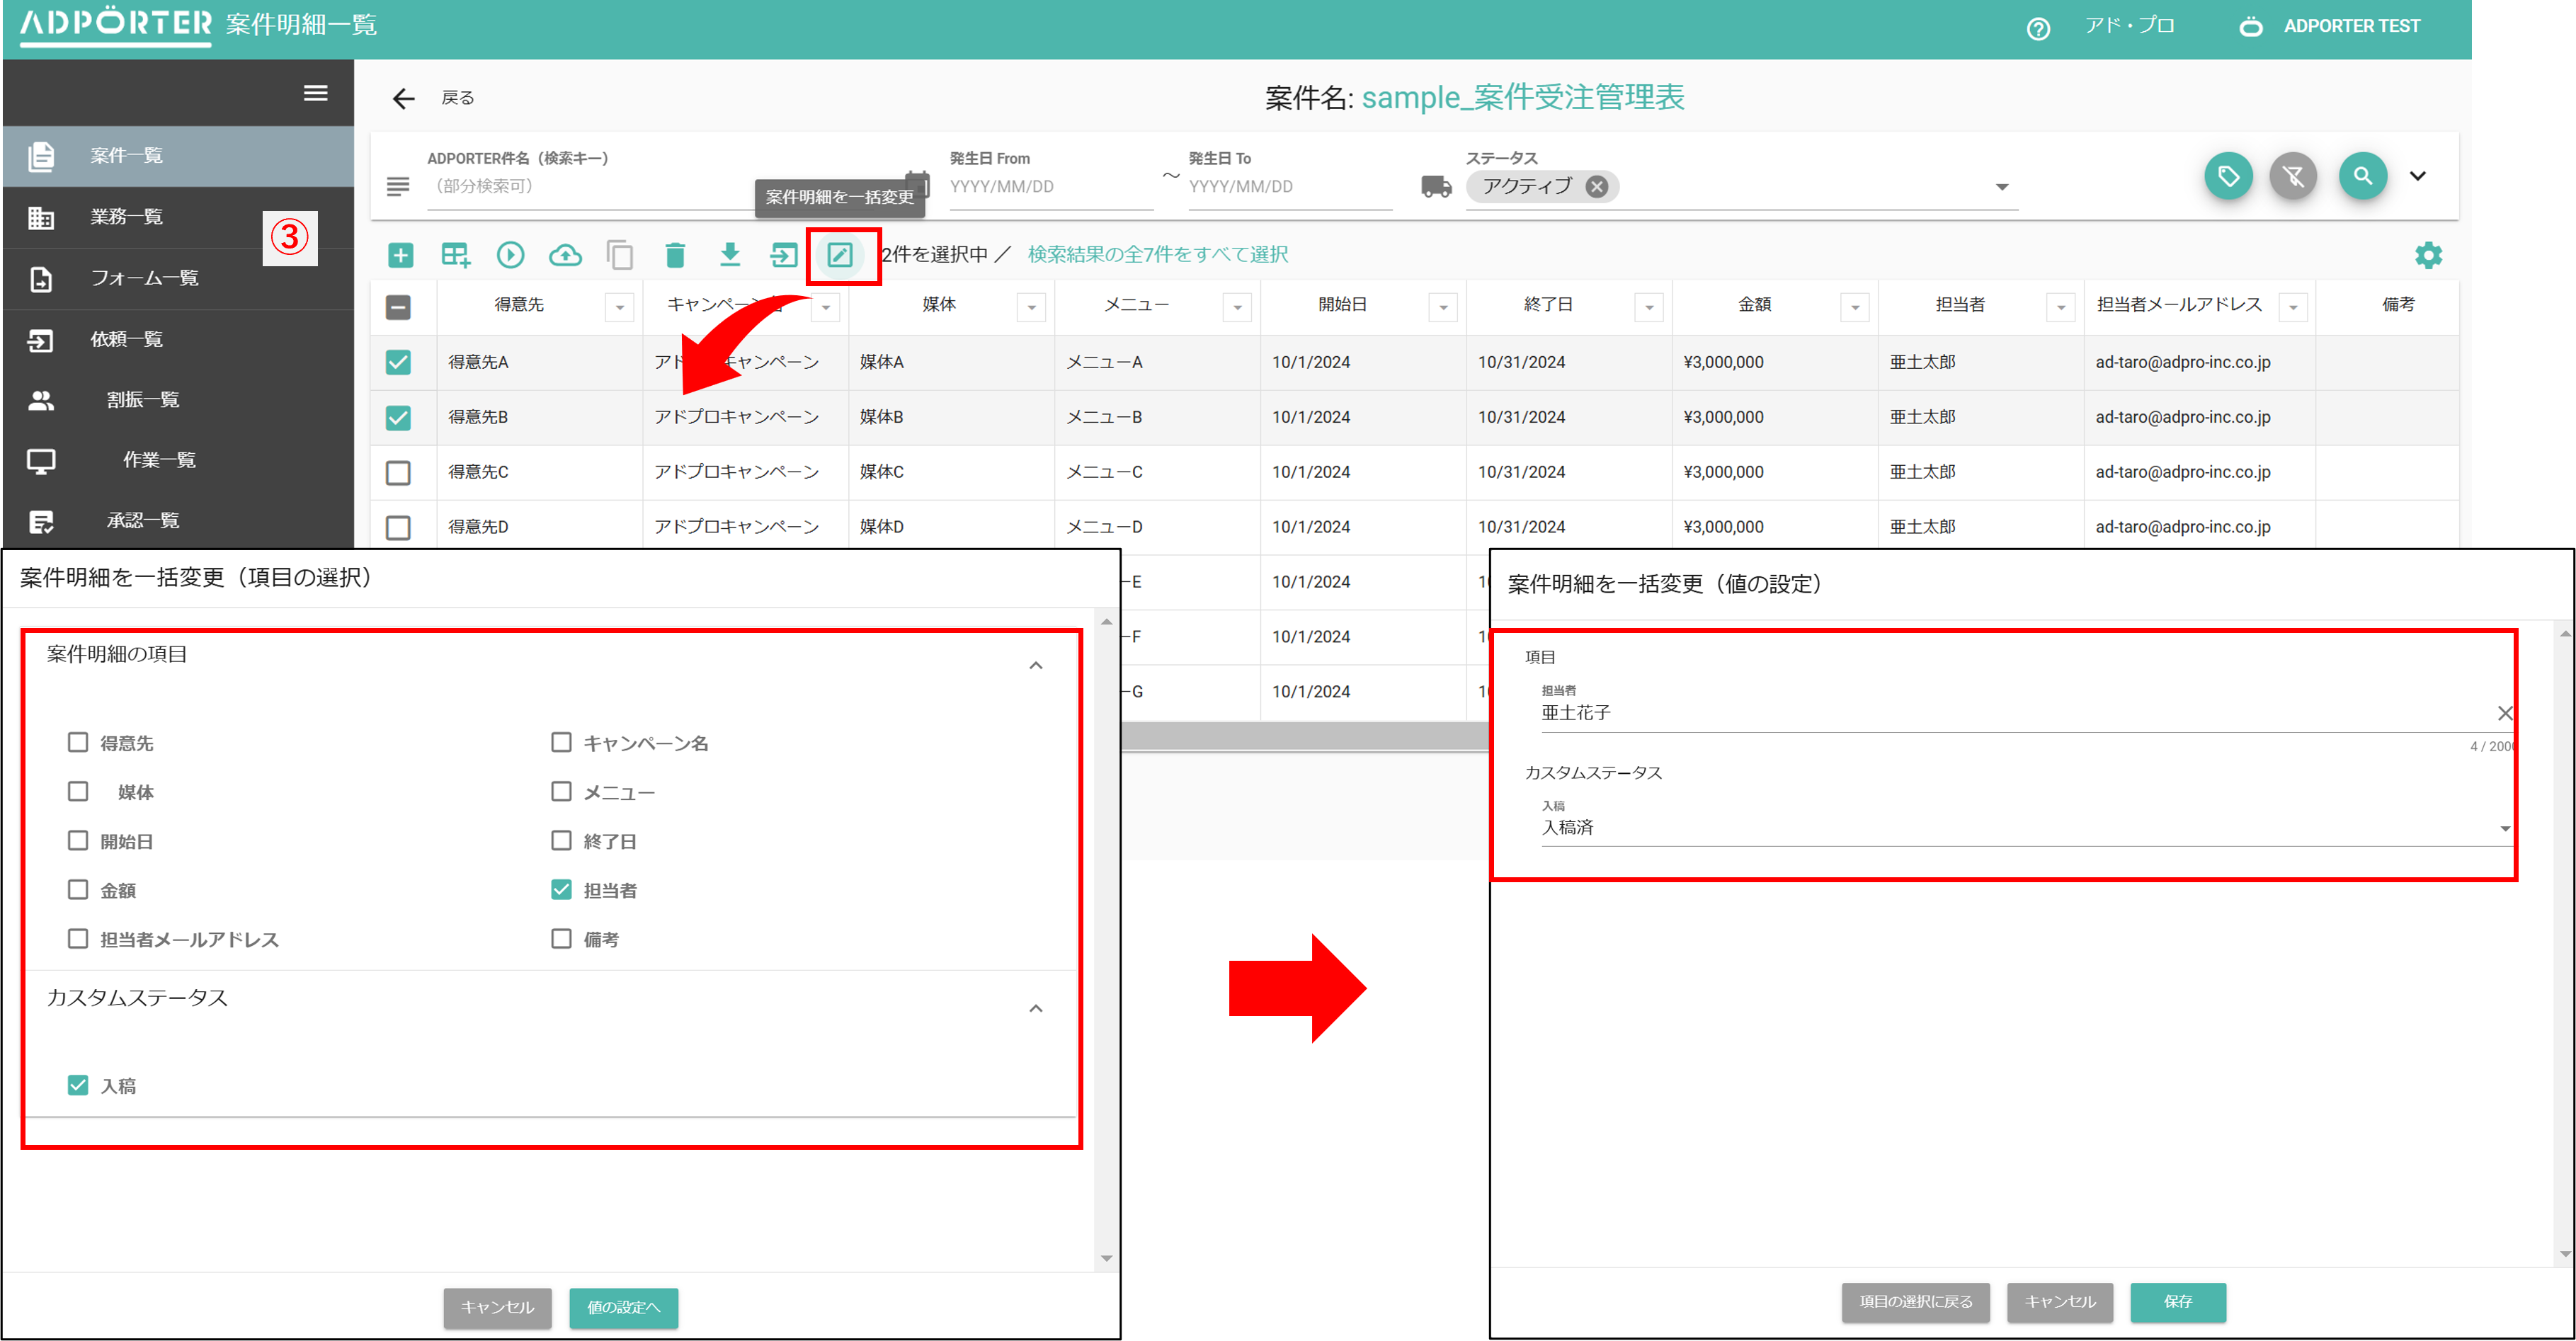The image size is (2576, 1341).
Task: Check the 金額 item checkbox
Action: click(x=78, y=889)
